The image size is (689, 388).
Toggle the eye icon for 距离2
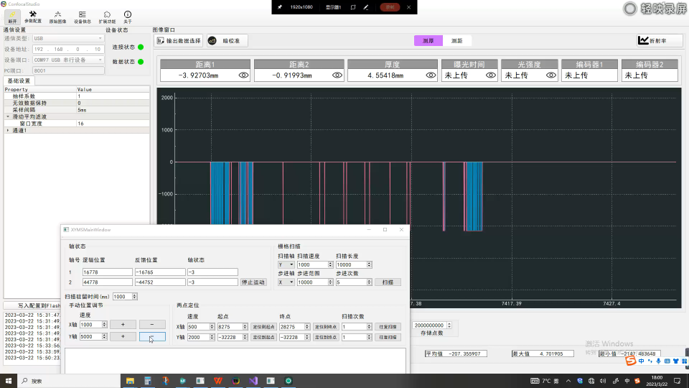pyautogui.click(x=337, y=75)
